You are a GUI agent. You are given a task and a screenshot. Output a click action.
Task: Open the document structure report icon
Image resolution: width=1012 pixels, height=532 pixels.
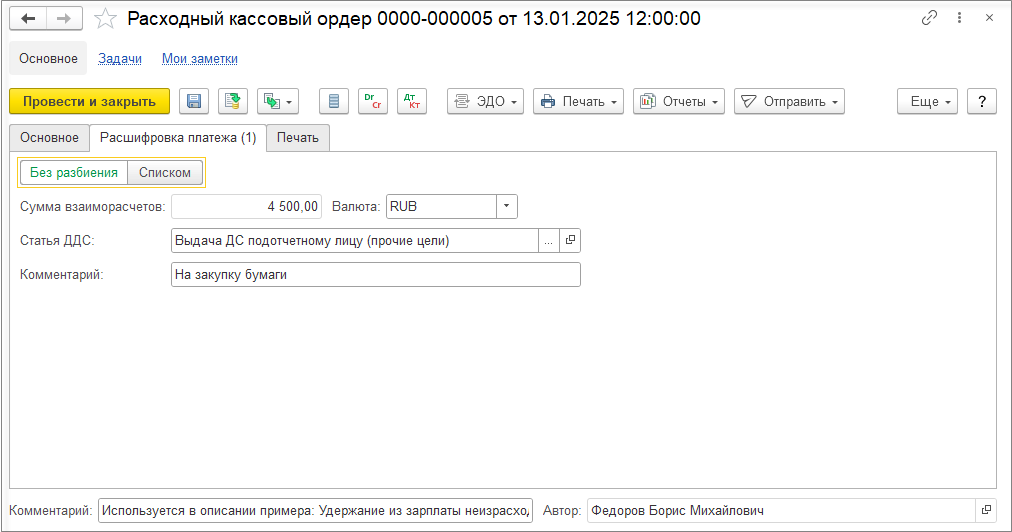point(334,101)
